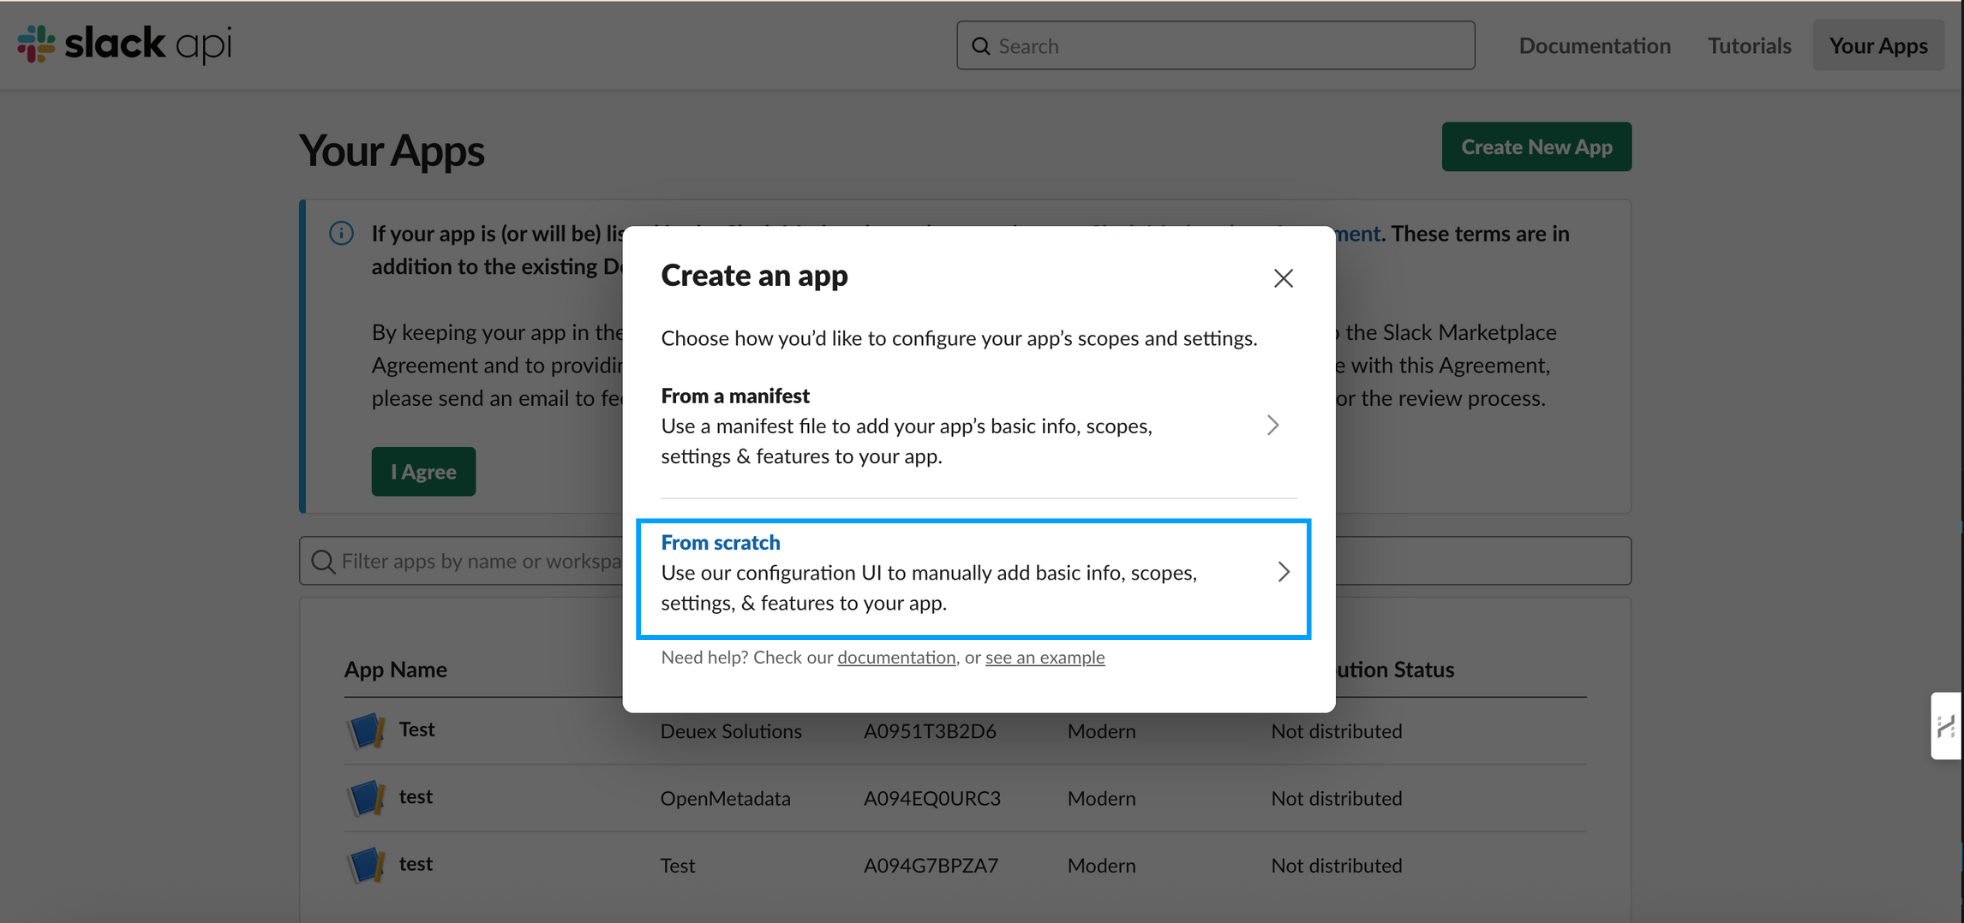Click the search magnifier icon in header
Screen dimensions: 1964x923
click(x=981, y=46)
